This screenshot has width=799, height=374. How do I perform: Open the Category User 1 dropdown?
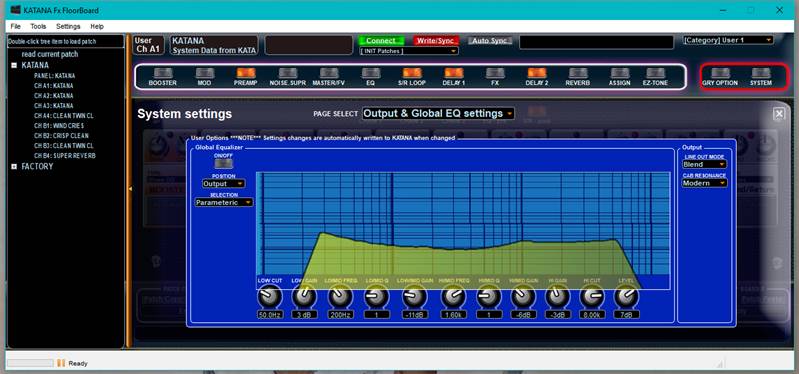tap(728, 40)
